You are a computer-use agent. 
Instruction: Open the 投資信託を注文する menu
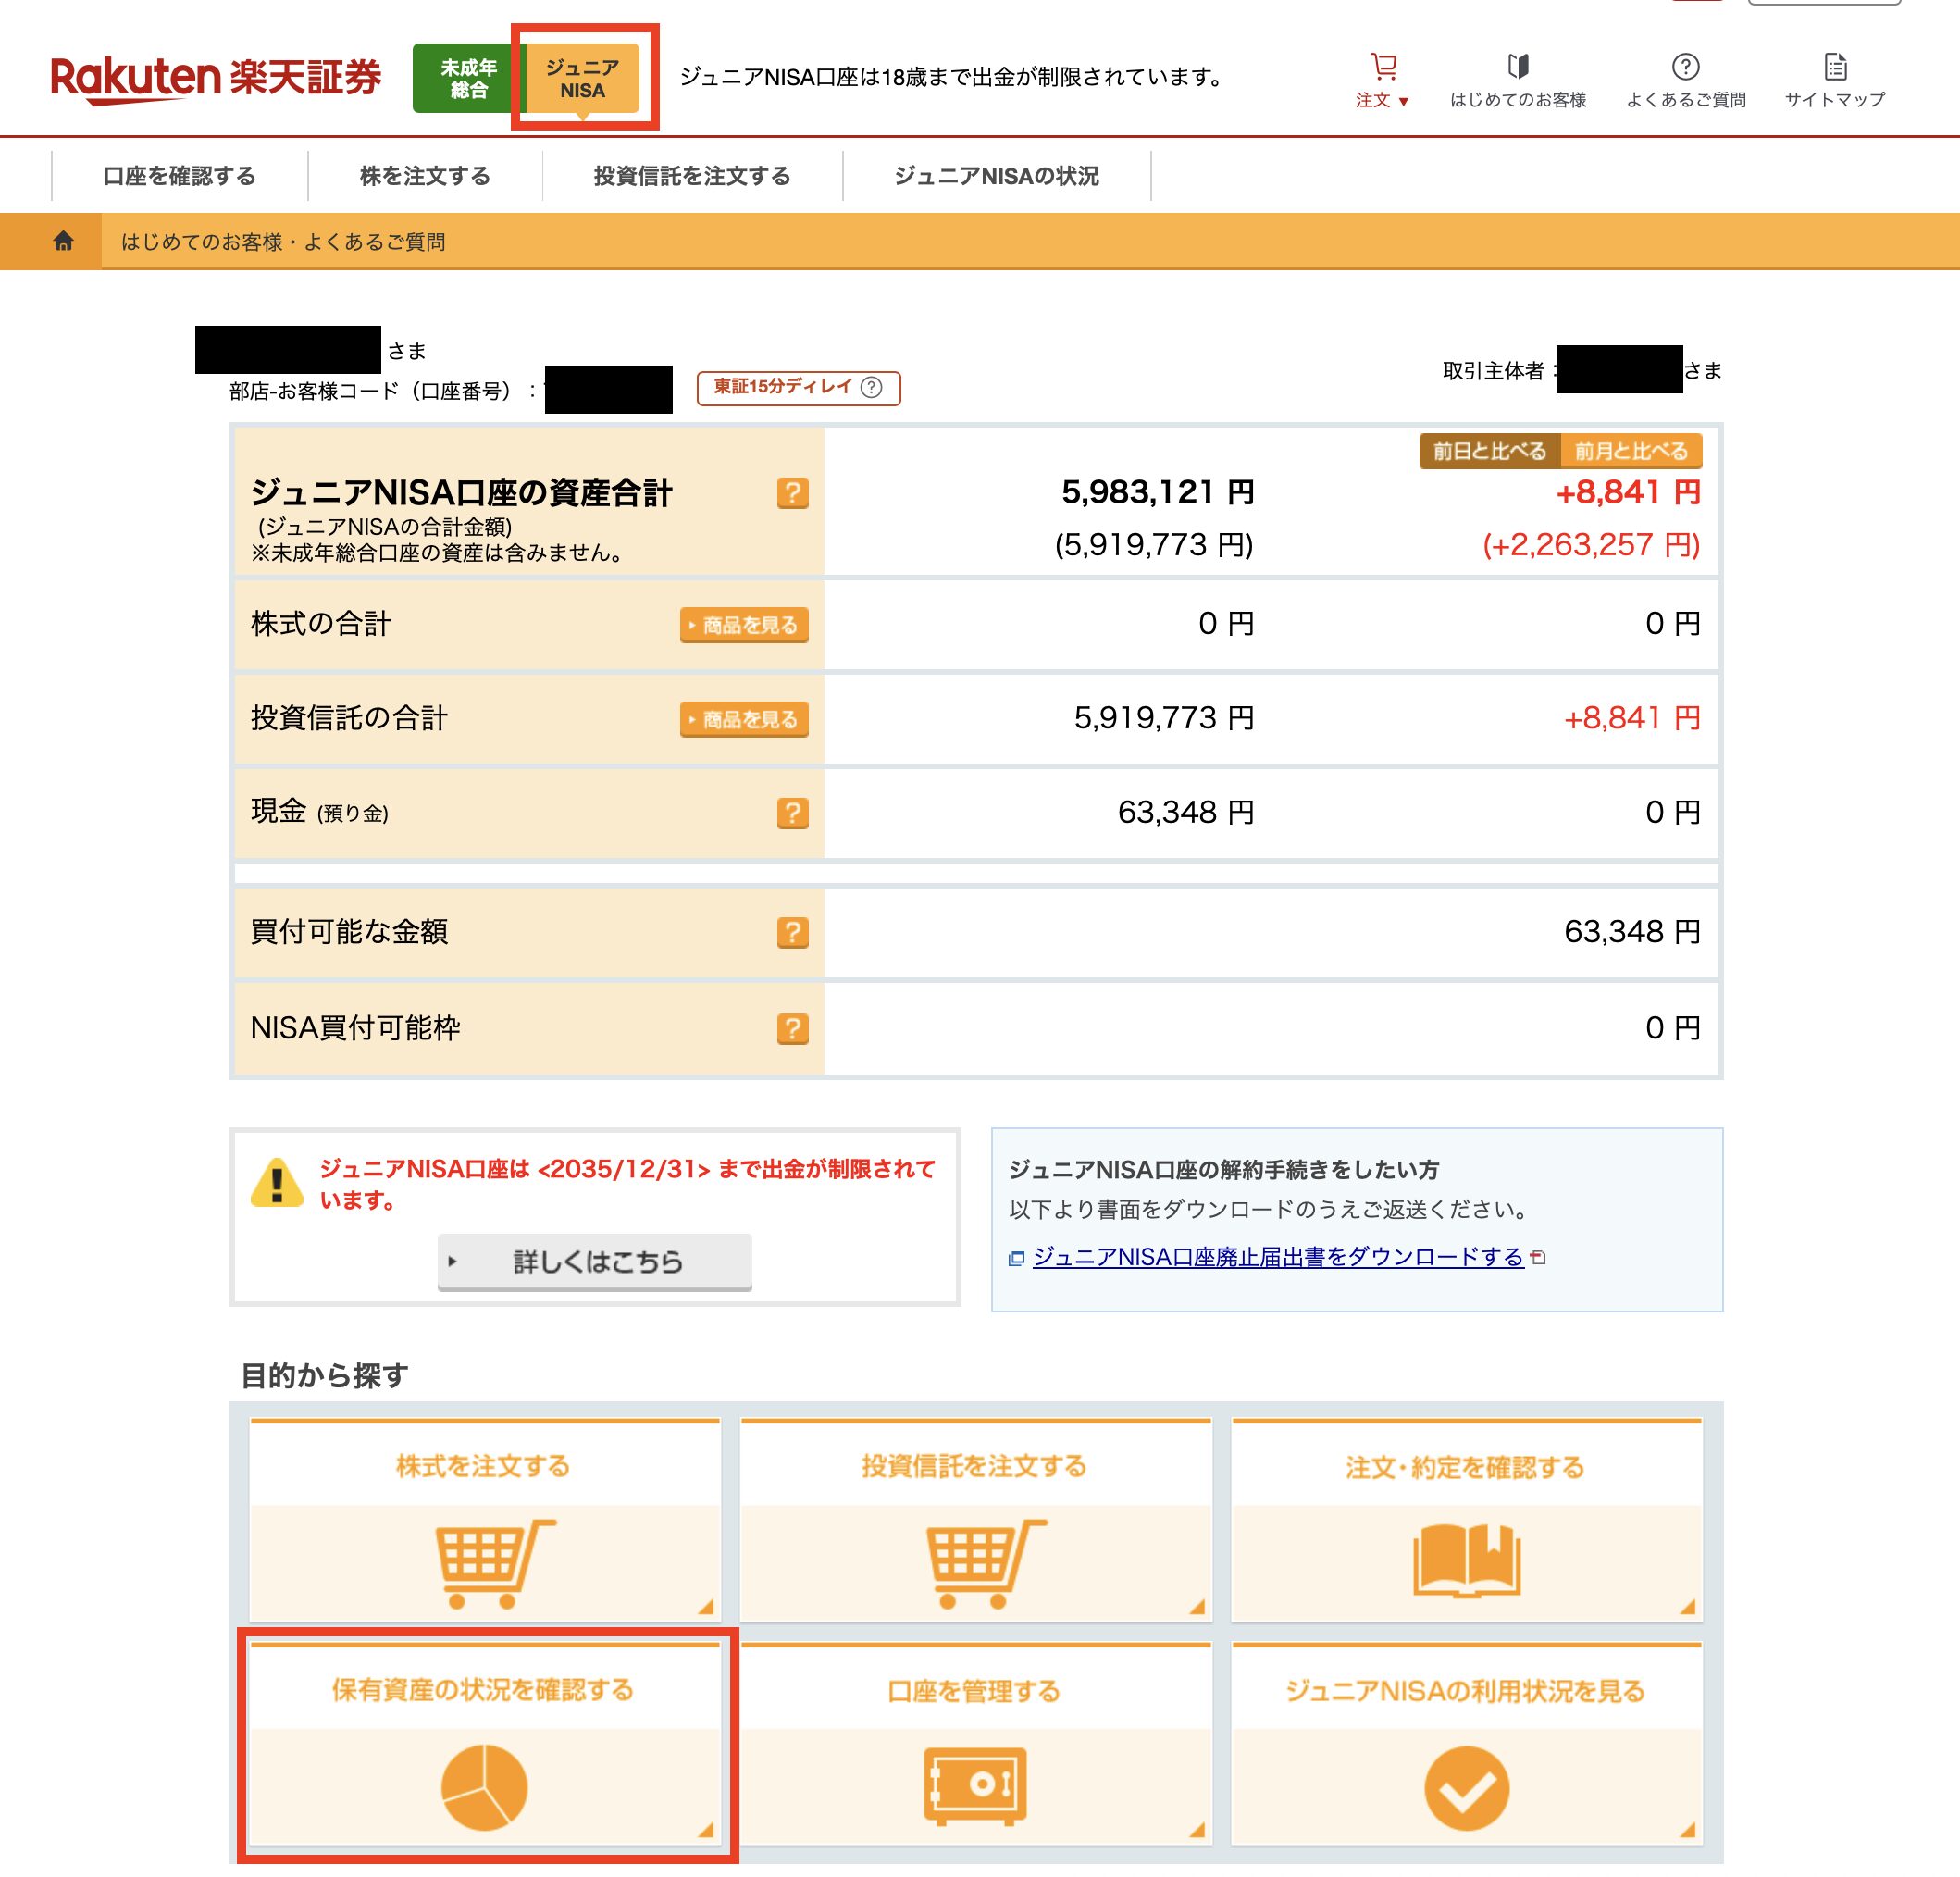click(x=692, y=176)
